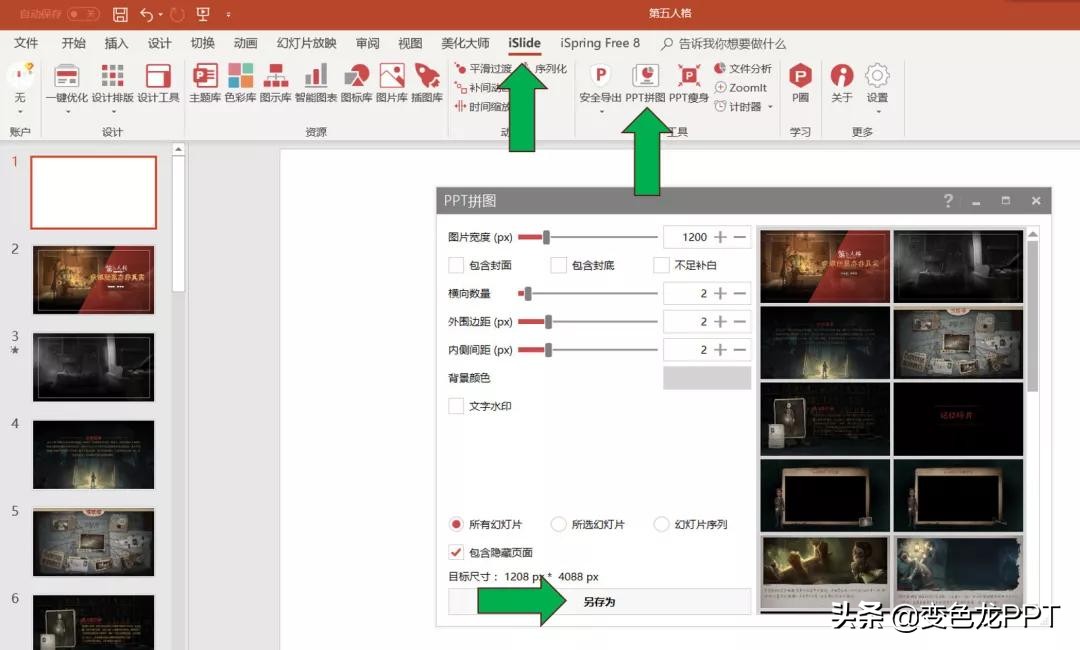Open the 主题库 theme library
Viewport: 1080px width, 650px height.
205,83
